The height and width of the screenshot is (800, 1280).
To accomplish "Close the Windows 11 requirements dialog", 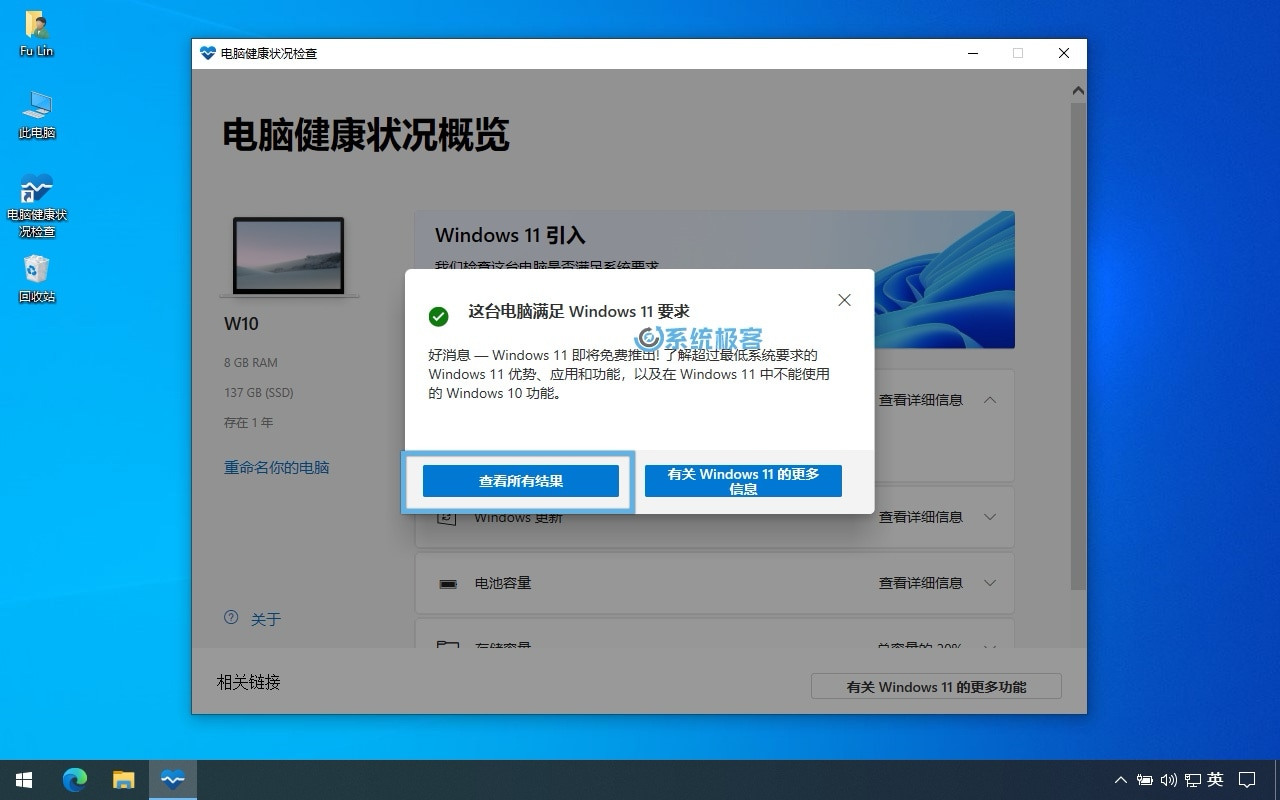I will (x=844, y=300).
